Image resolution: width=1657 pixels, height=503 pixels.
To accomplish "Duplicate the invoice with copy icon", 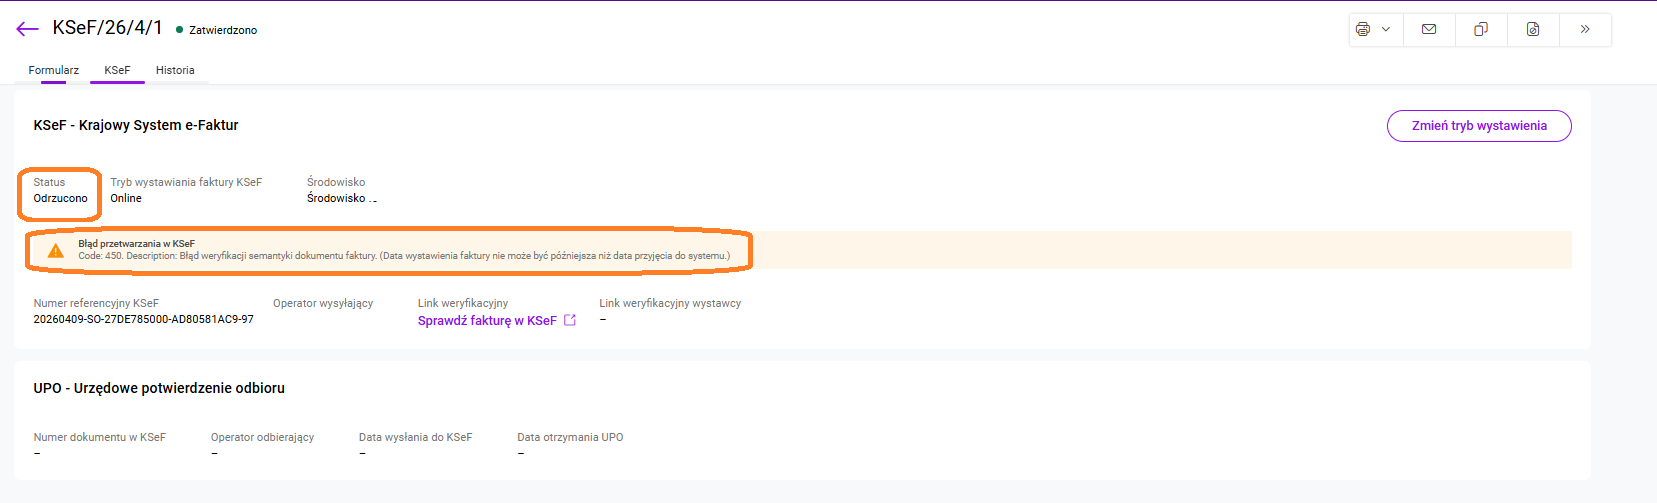I will (x=1481, y=29).
